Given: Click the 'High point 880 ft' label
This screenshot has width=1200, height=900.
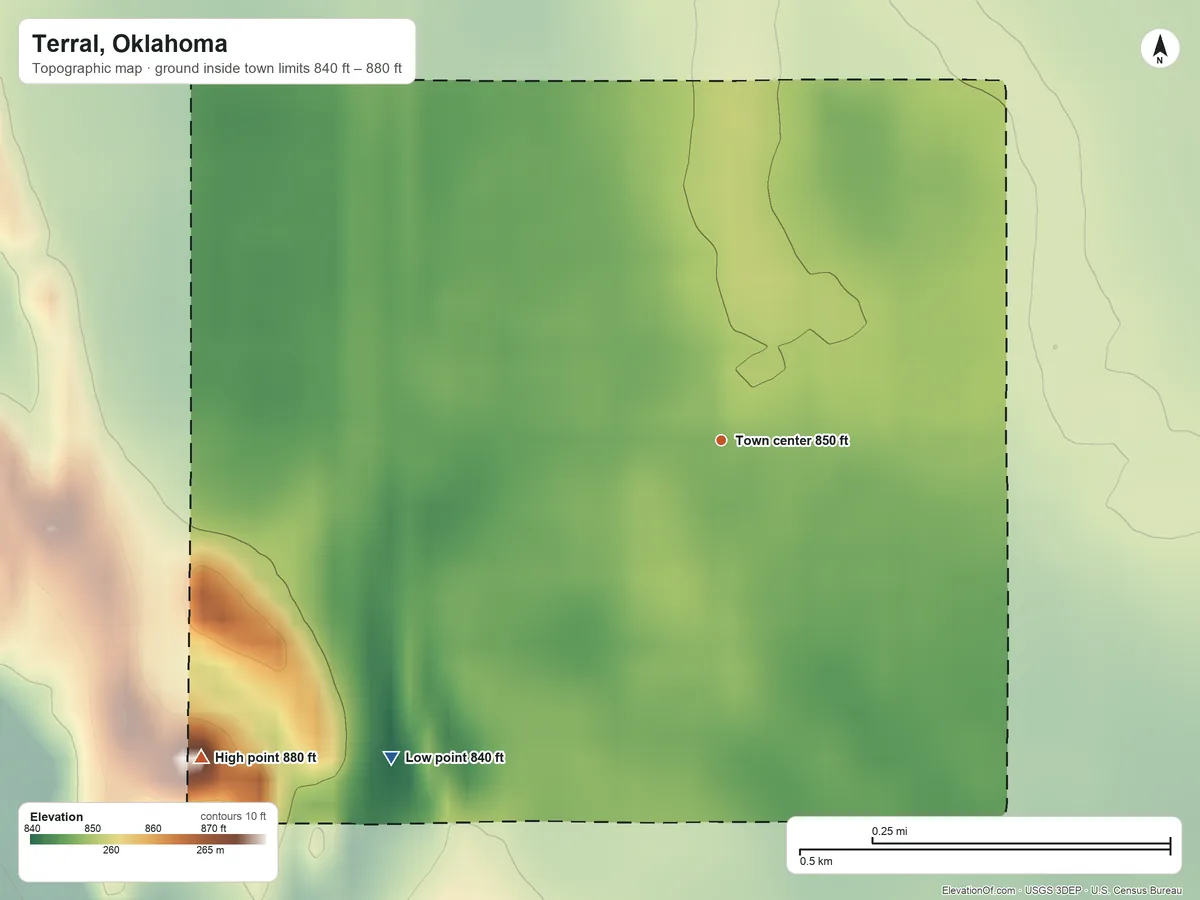Looking at the screenshot, I should coord(265,758).
